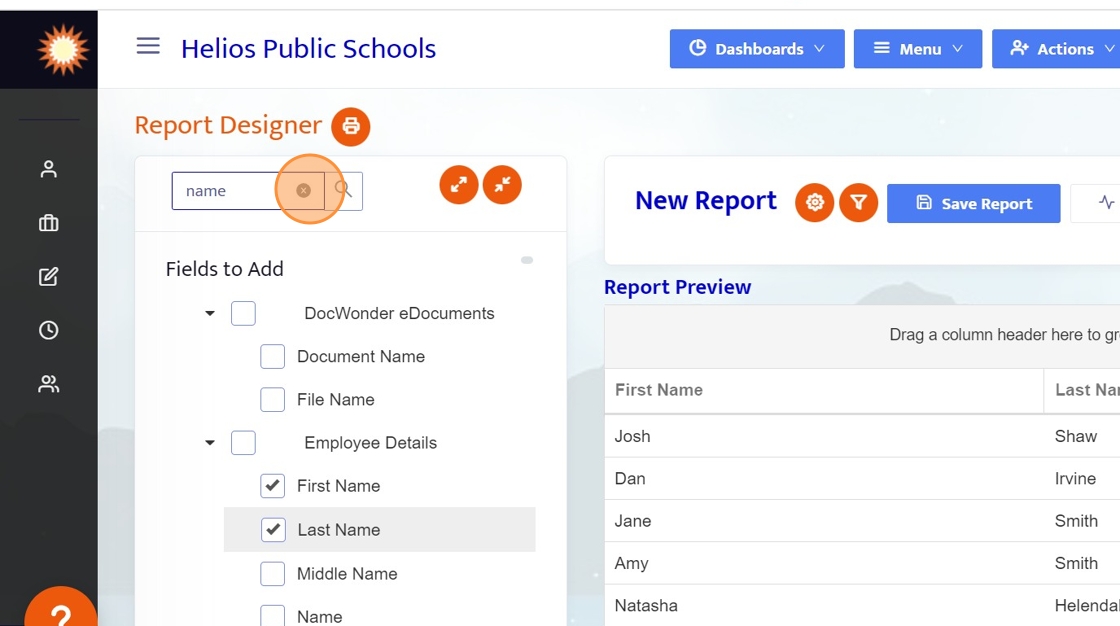This screenshot has height=626, width=1120.
Task: Open the people group sidebar icon
Action: (x=49, y=384)
